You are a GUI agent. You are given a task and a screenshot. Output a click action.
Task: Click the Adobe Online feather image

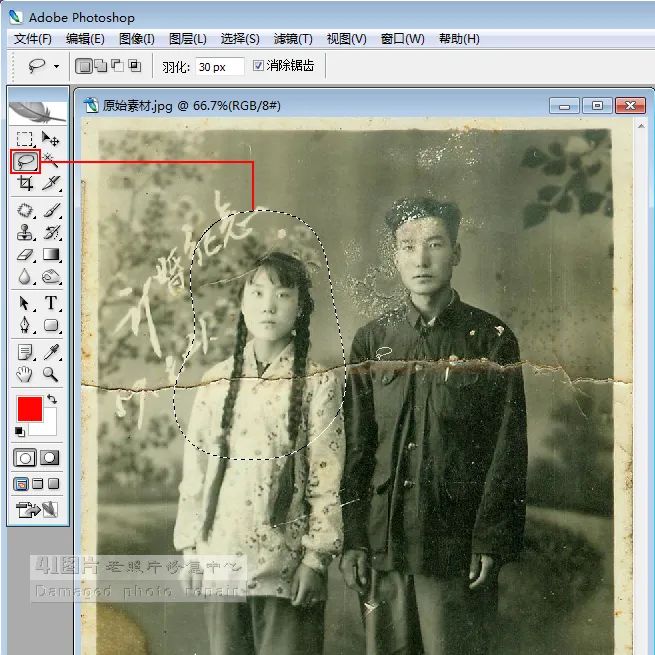pos(38,112)
